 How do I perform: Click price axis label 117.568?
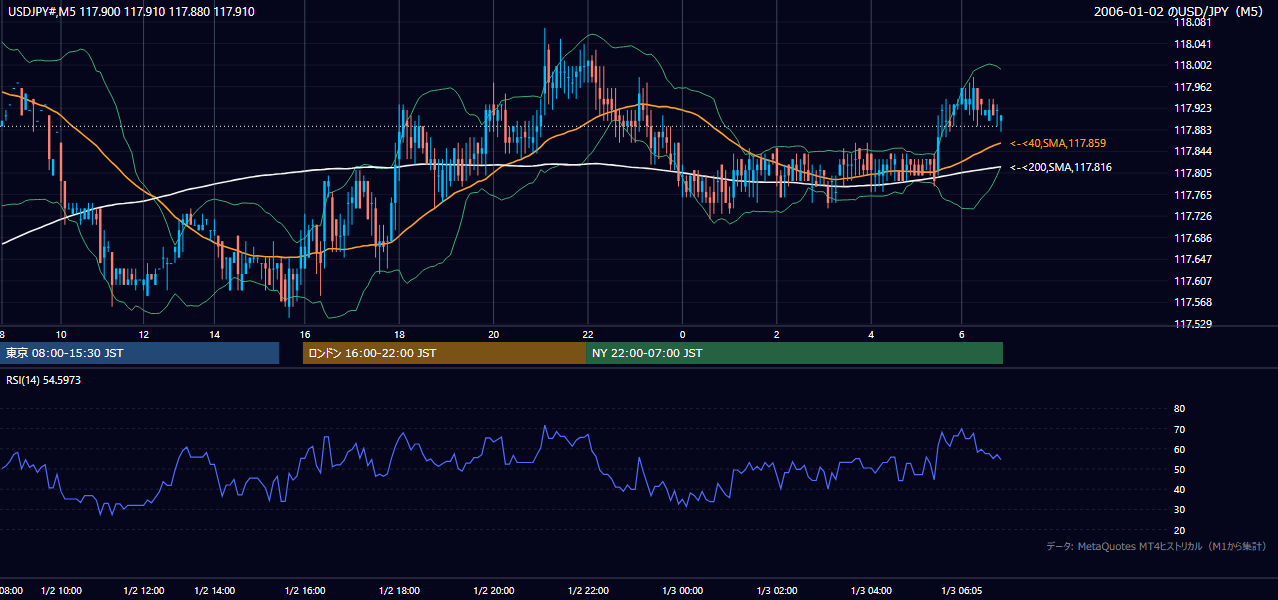pyautogui.click(x=1191, y=302)
